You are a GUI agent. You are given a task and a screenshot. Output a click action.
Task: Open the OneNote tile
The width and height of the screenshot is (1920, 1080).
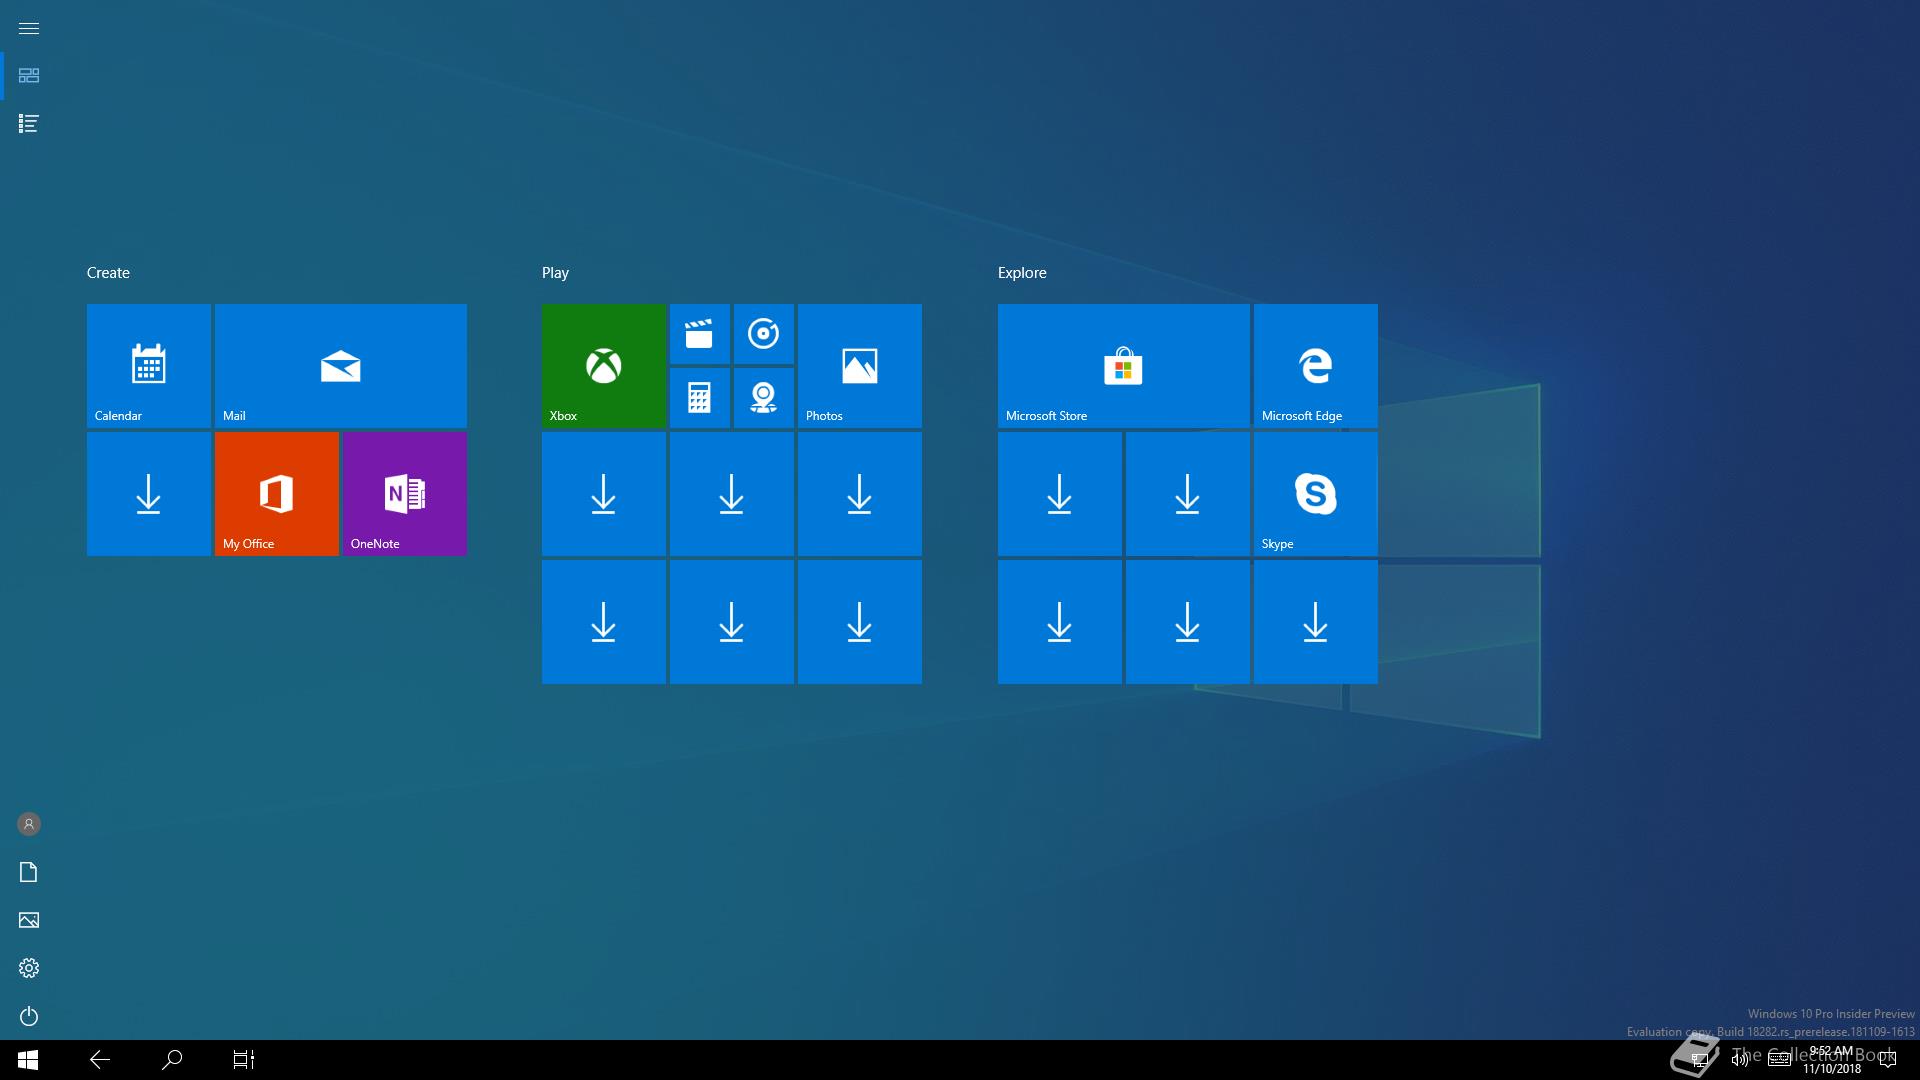tap(405, 494)
